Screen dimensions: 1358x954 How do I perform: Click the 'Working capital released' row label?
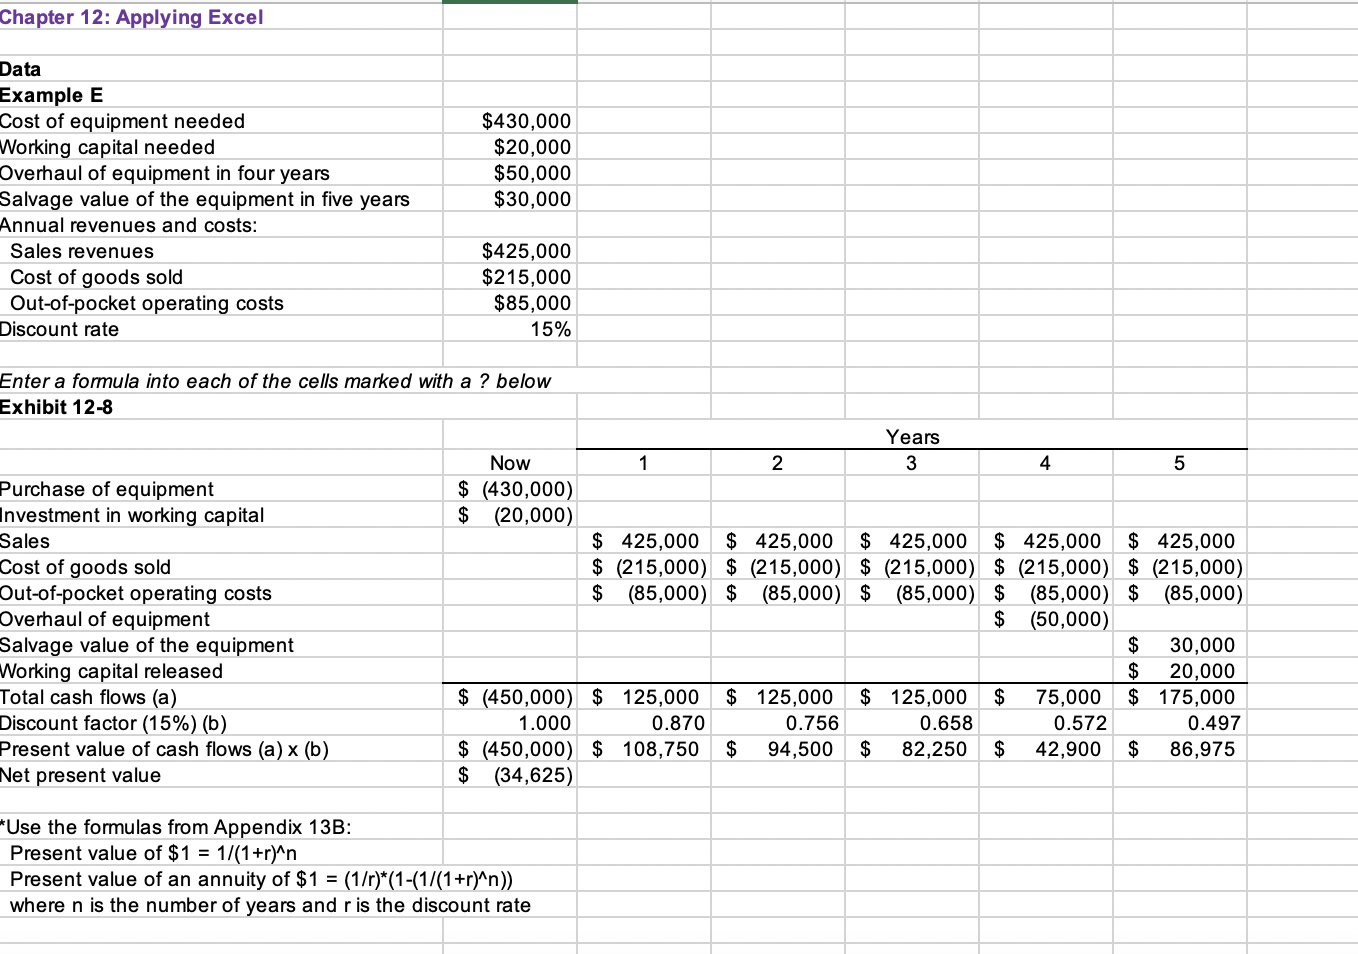tap(112, 671)
